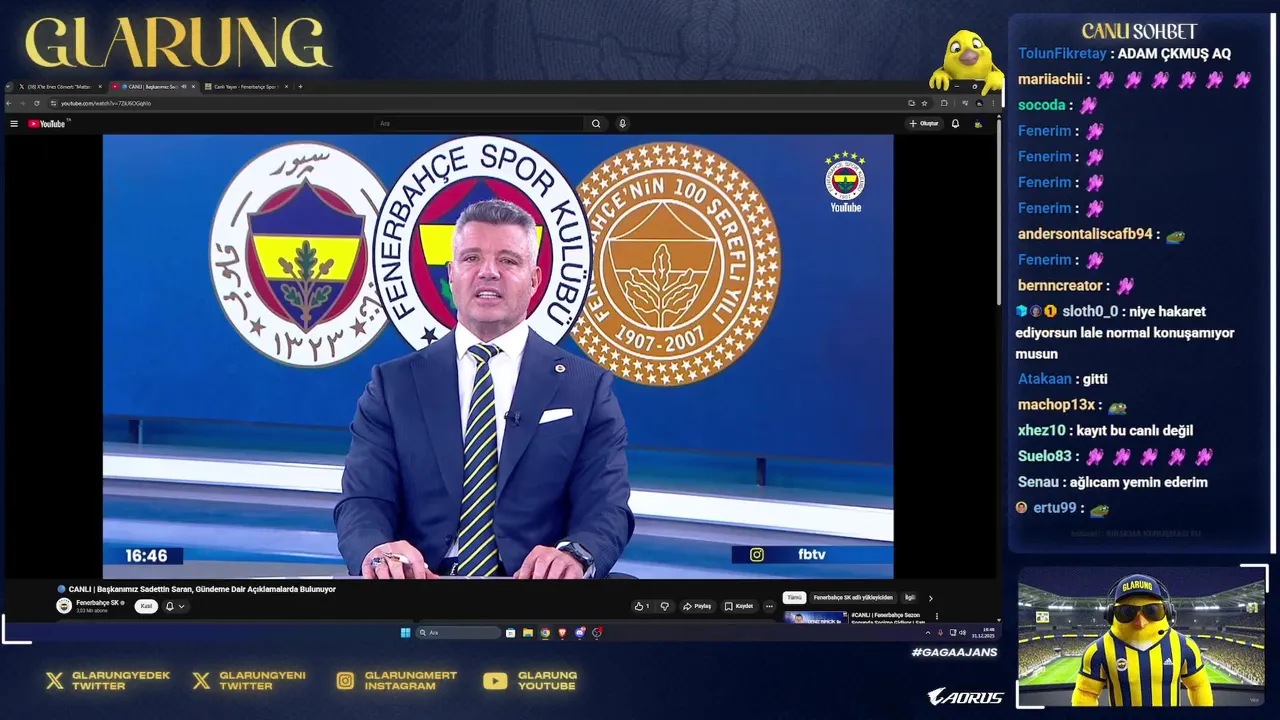Start voice search with the microphone icon
1280x720 pixels.
pyautogui.click(x=622, y=124)
